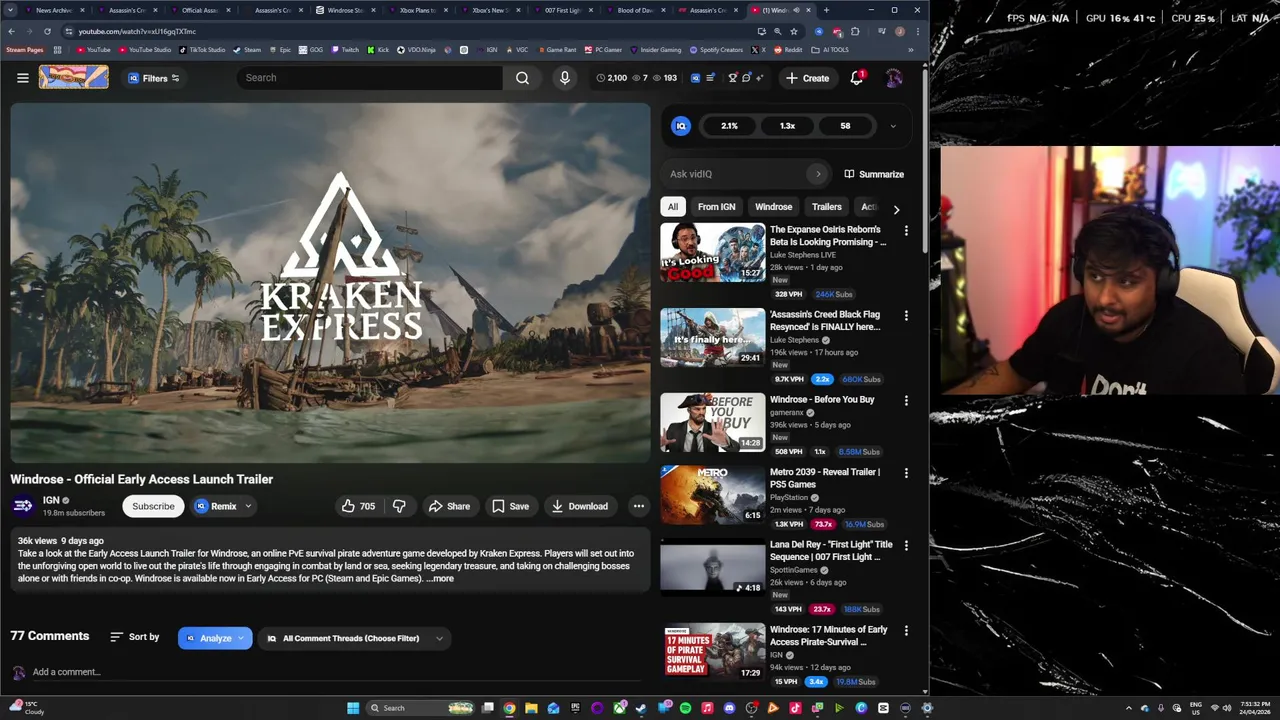Download the video
Screen dimensions: 1280x720
pos(580,506)
